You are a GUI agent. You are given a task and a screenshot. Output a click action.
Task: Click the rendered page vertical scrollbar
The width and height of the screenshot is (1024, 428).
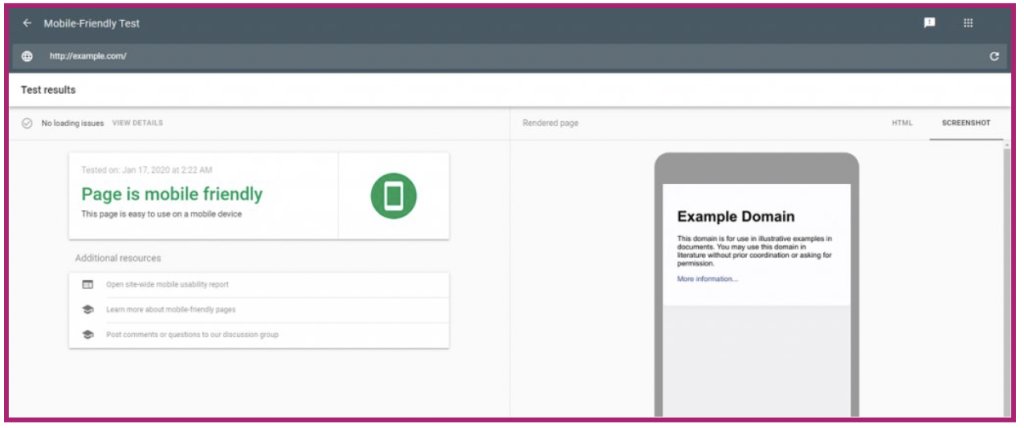1006,280
